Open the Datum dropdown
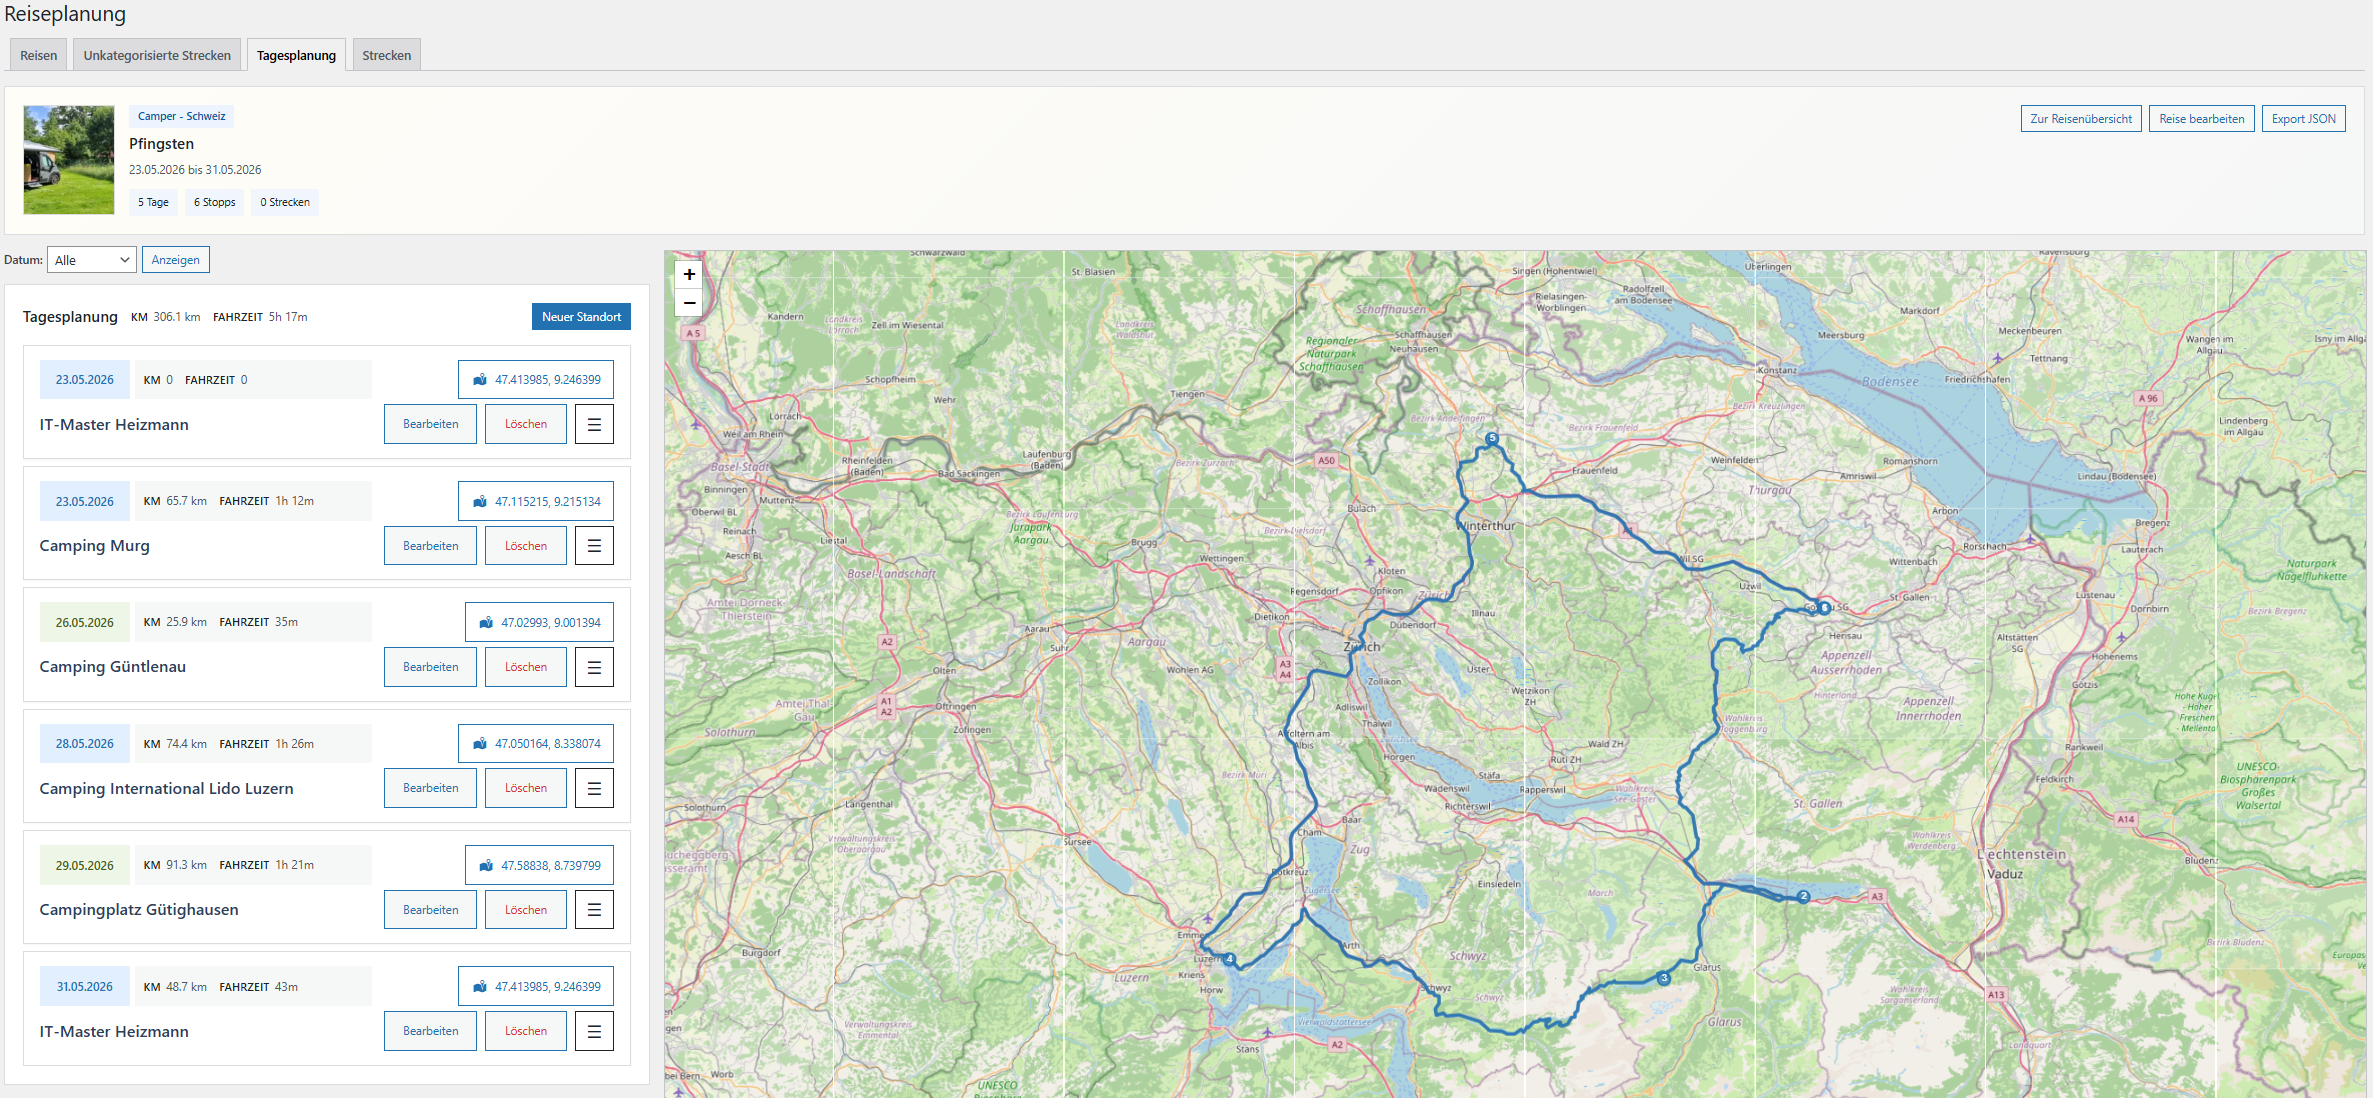This screenshot has height=1098, width=2373. coord(92,260)
